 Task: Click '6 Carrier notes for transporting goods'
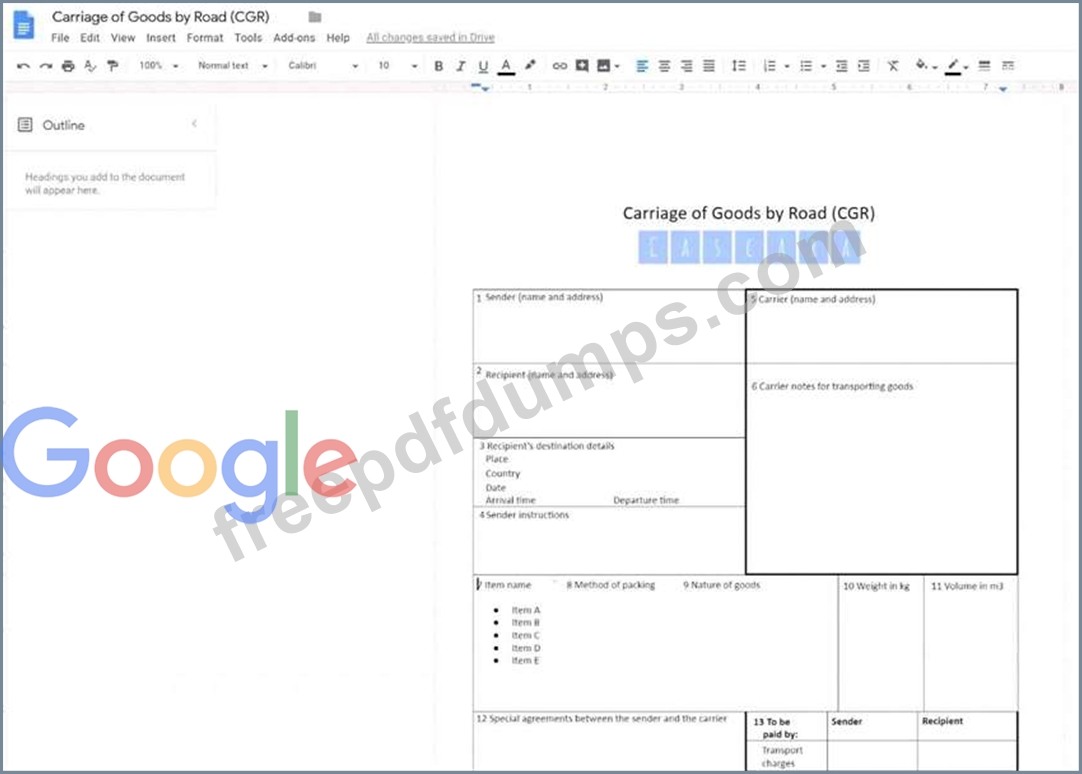pos(832,386)
